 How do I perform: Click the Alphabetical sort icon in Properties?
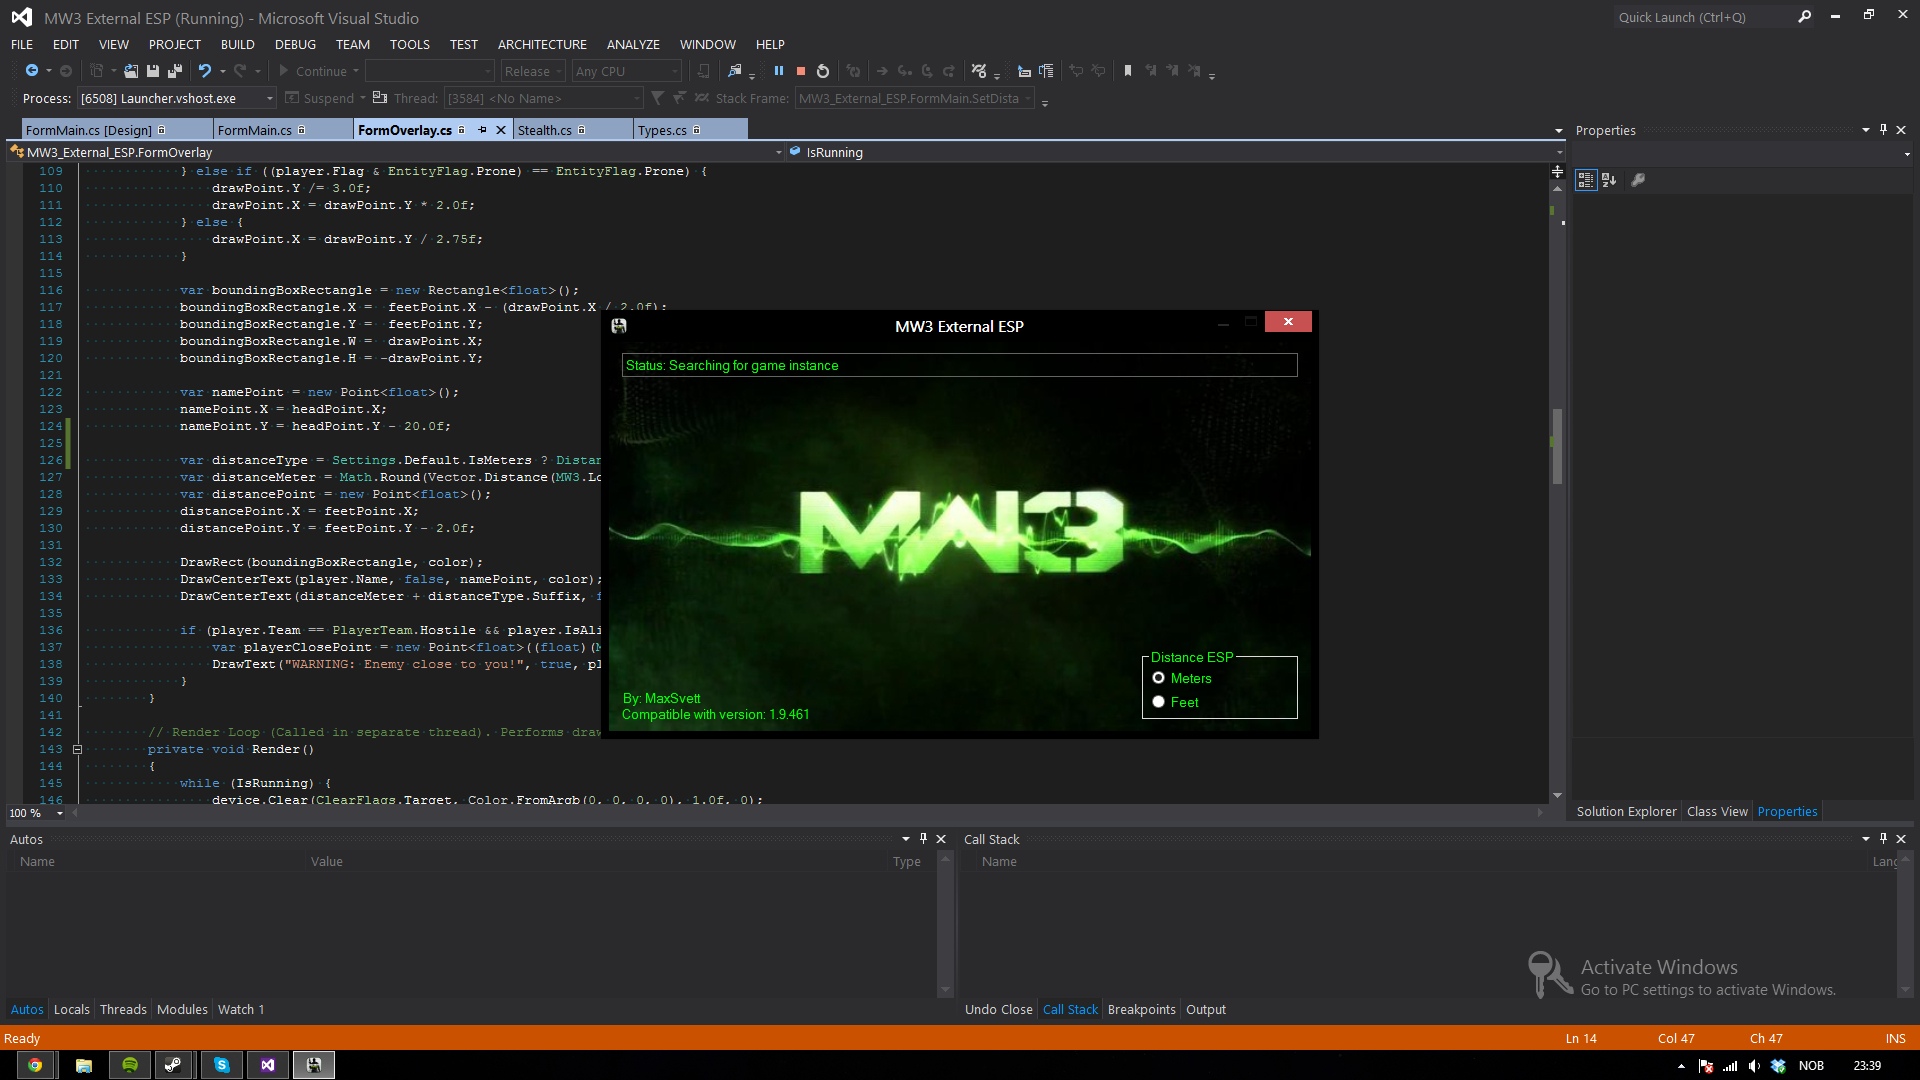pyautogui.click(x=1609, y=180)
